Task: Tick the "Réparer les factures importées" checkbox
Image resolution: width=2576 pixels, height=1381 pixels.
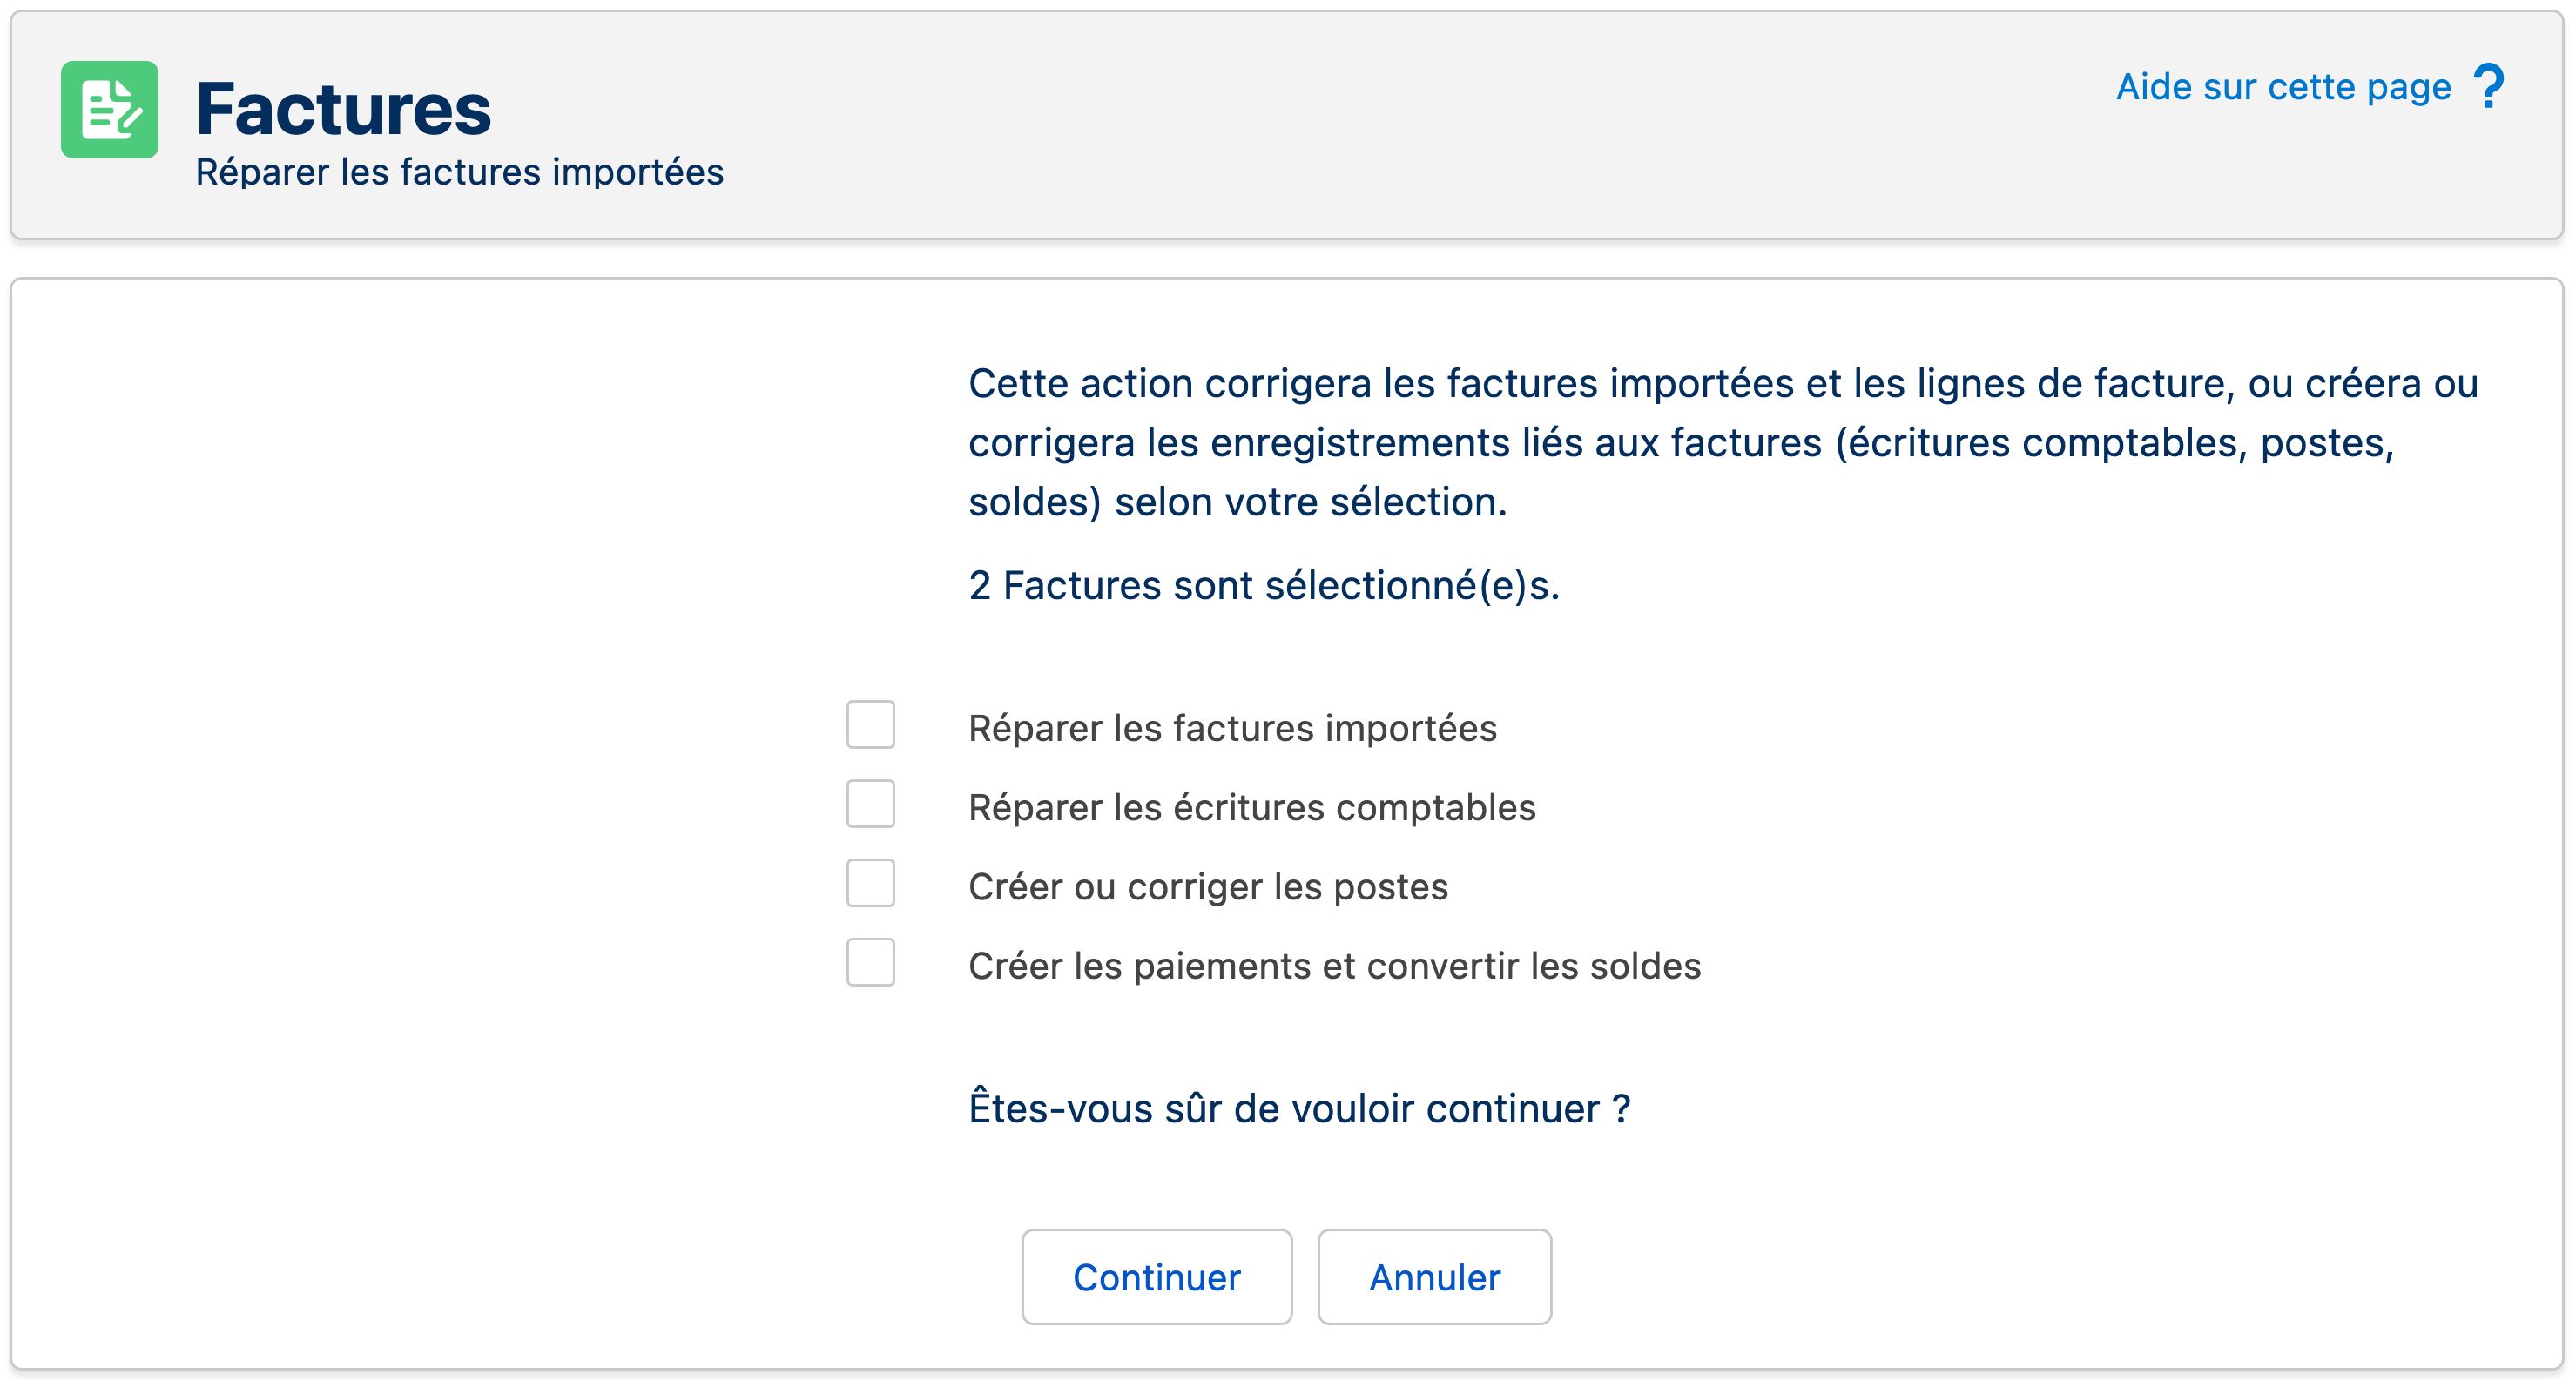Action: (870, 725)
